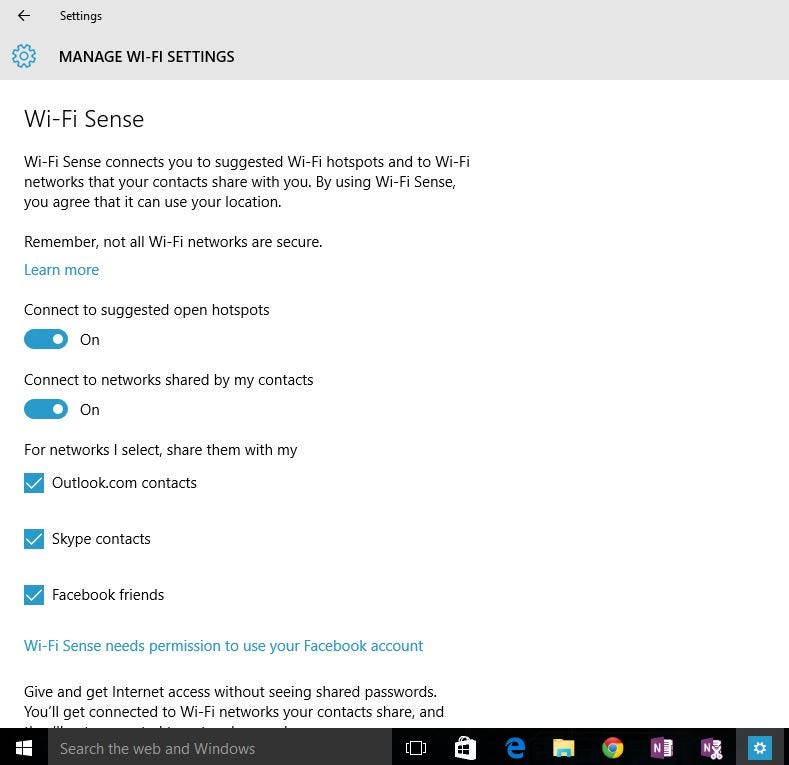Open the Windows Start menu
The height and width of the screenshot is (765, 789).
coord(24,748)
